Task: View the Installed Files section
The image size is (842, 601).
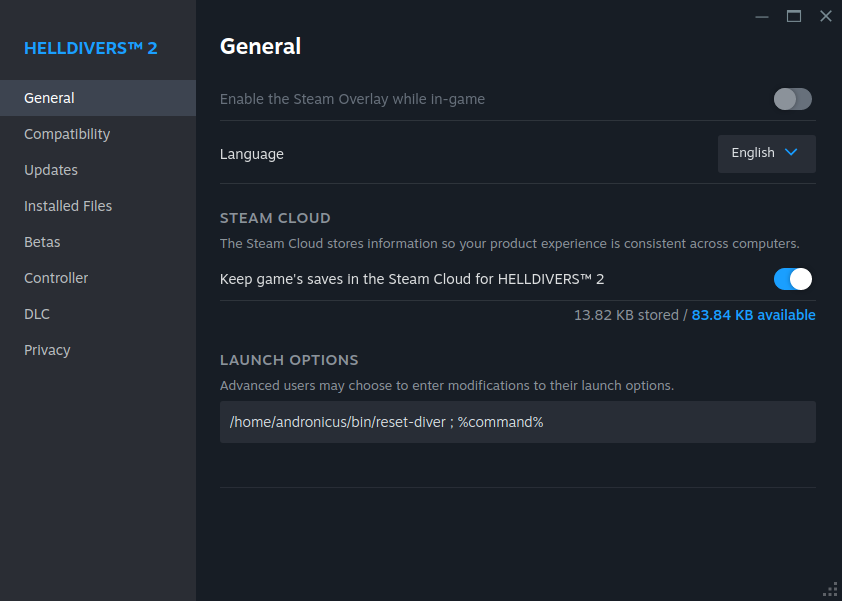Action: coord(68,205)
